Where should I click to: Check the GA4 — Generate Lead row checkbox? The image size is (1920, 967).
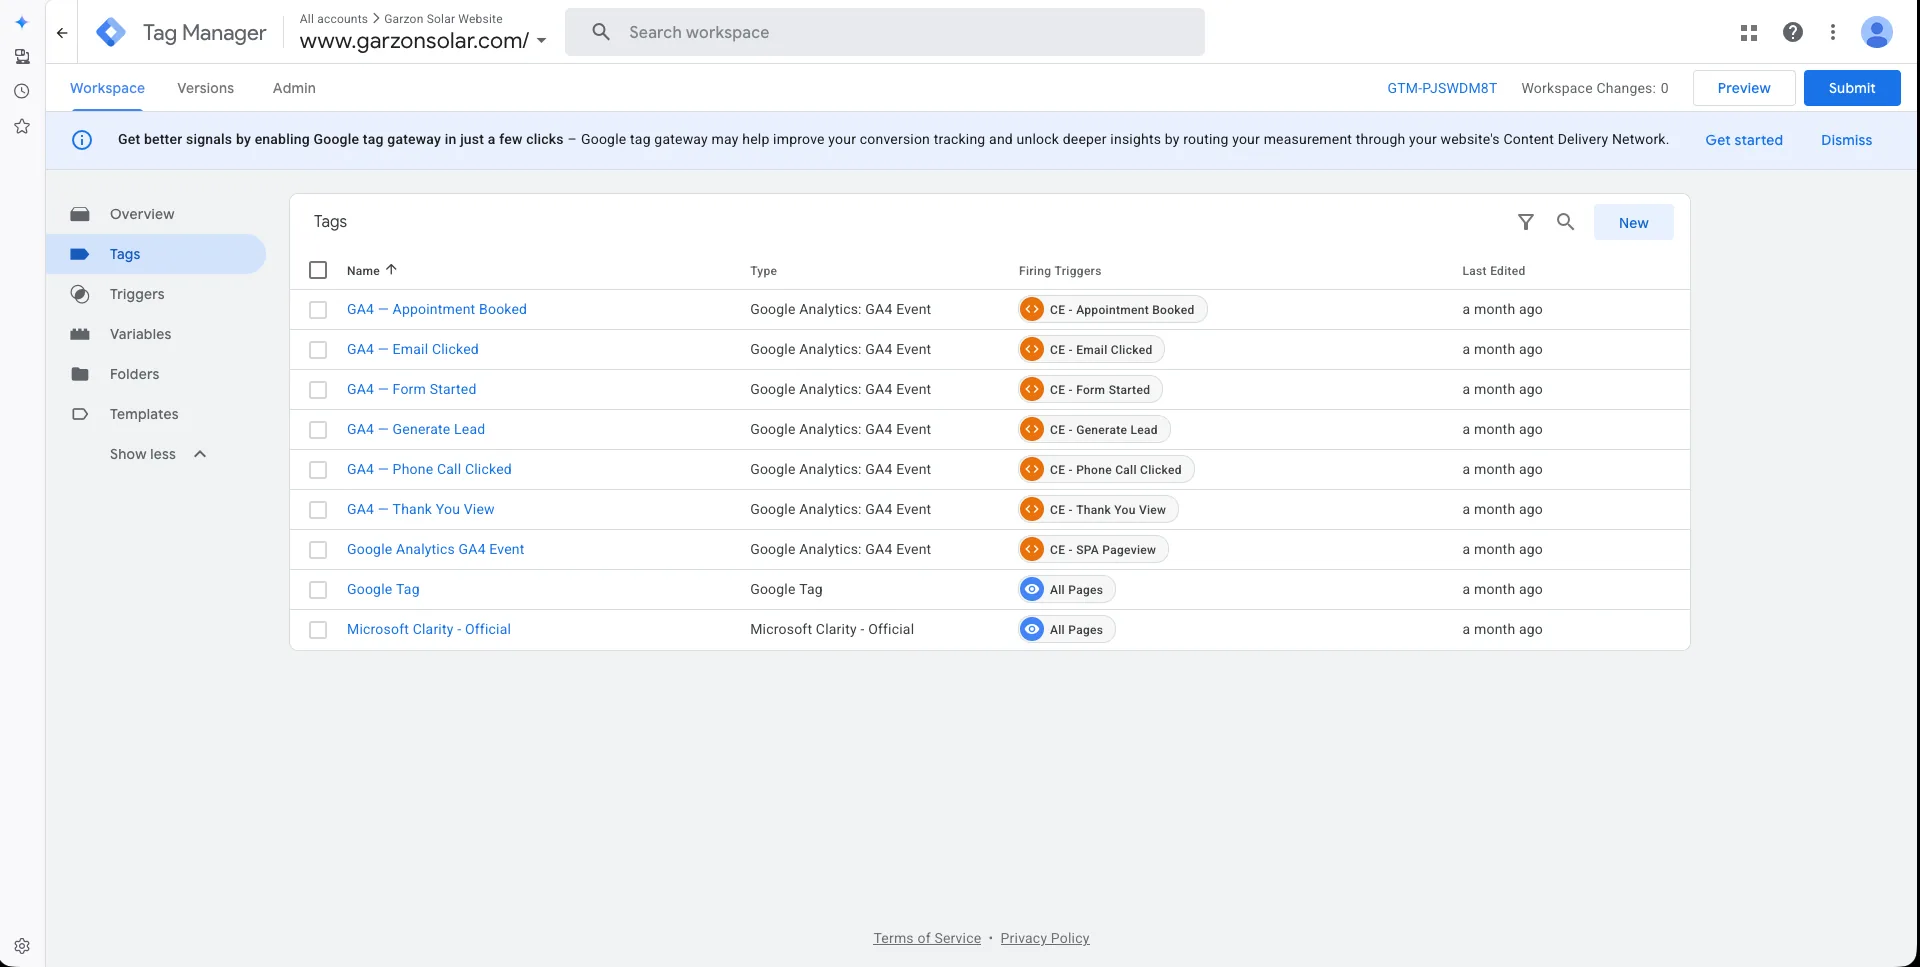click(x=318, y=430)
